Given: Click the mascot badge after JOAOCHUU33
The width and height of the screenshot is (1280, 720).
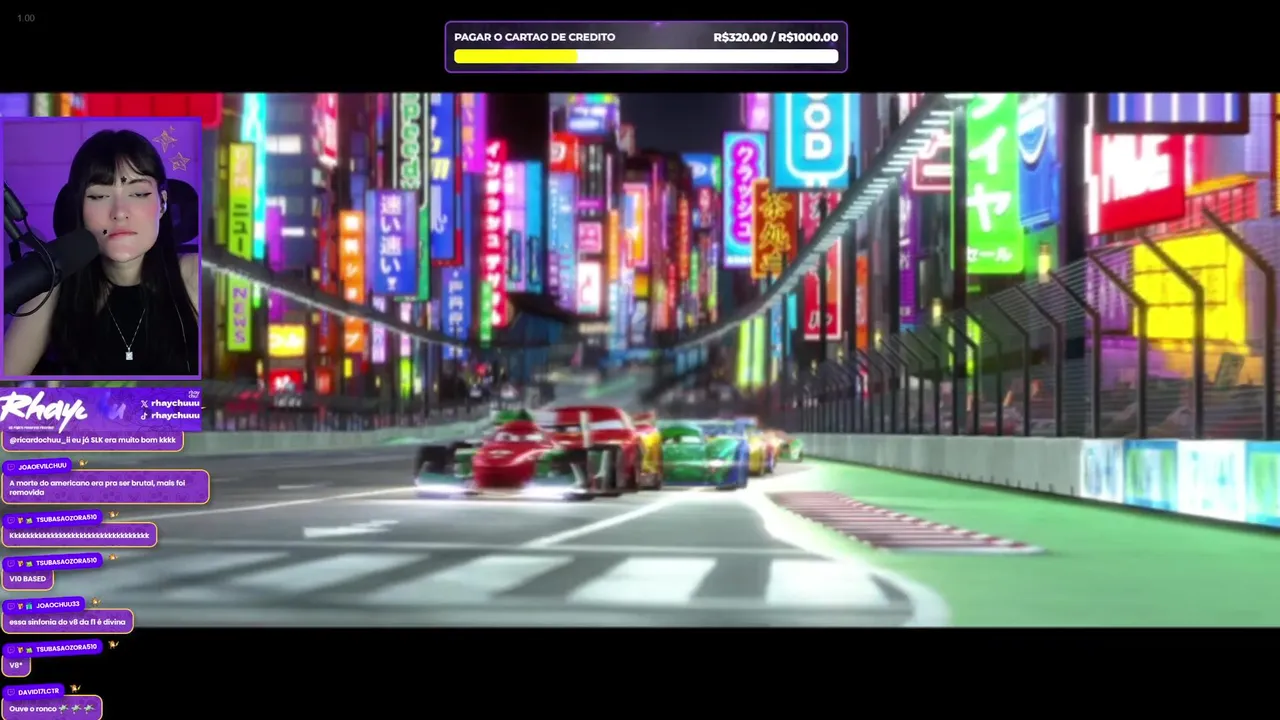Looking at the screenshot, I should click(x=95, y=602).
